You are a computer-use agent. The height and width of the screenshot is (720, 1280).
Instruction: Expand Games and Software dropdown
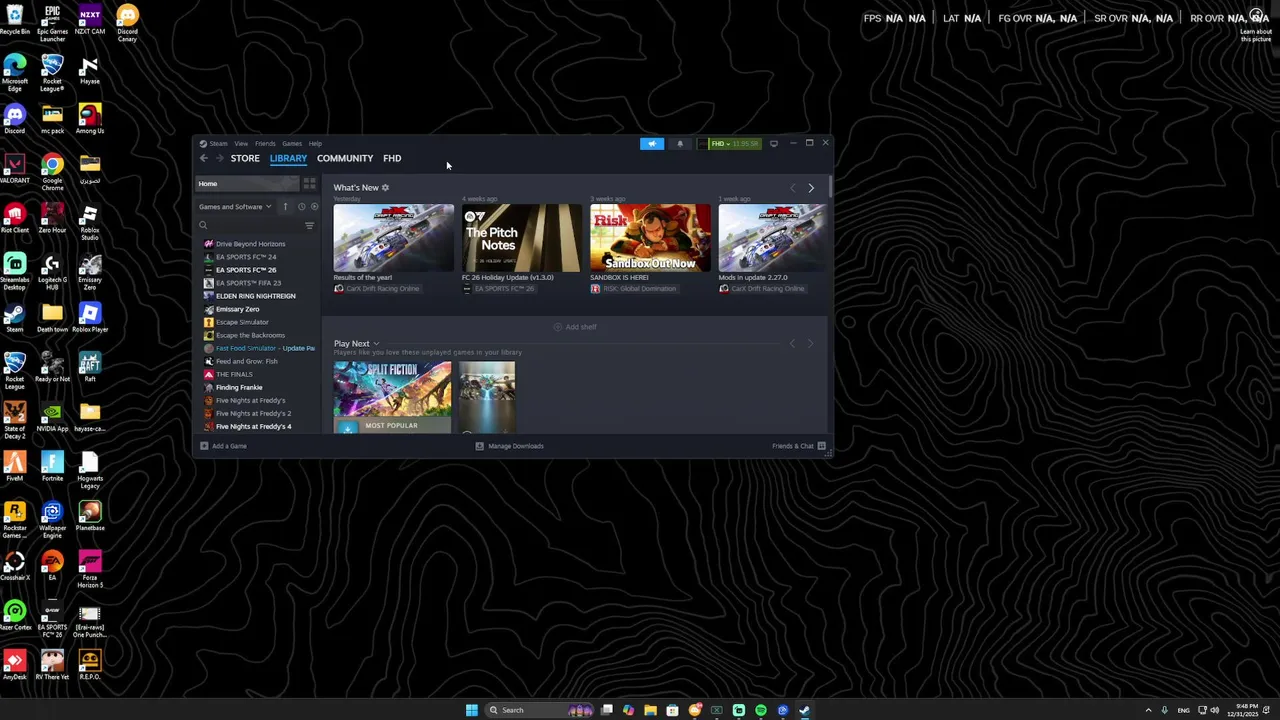tap(235, 207)
